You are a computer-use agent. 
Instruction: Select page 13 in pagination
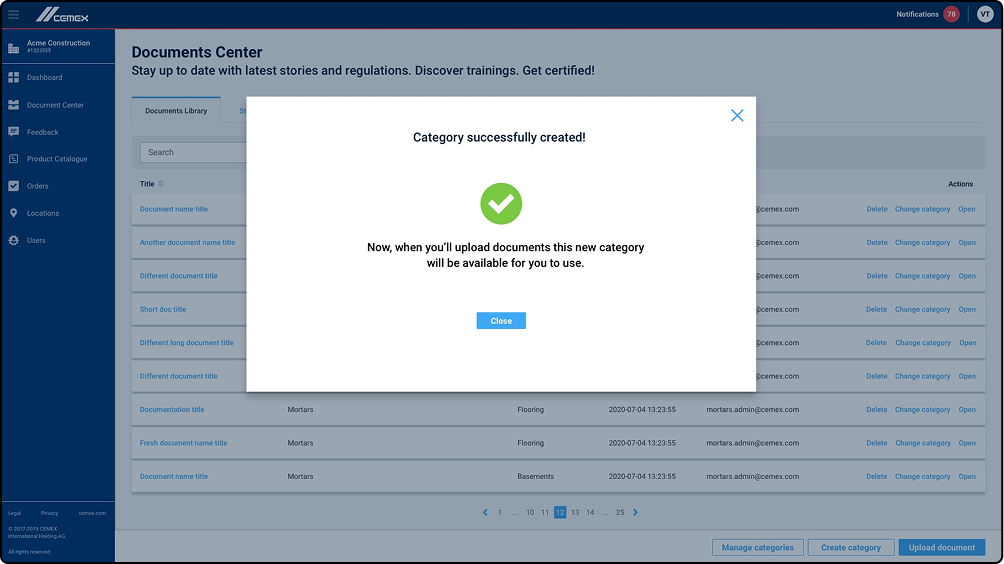[x=575, y=512]
